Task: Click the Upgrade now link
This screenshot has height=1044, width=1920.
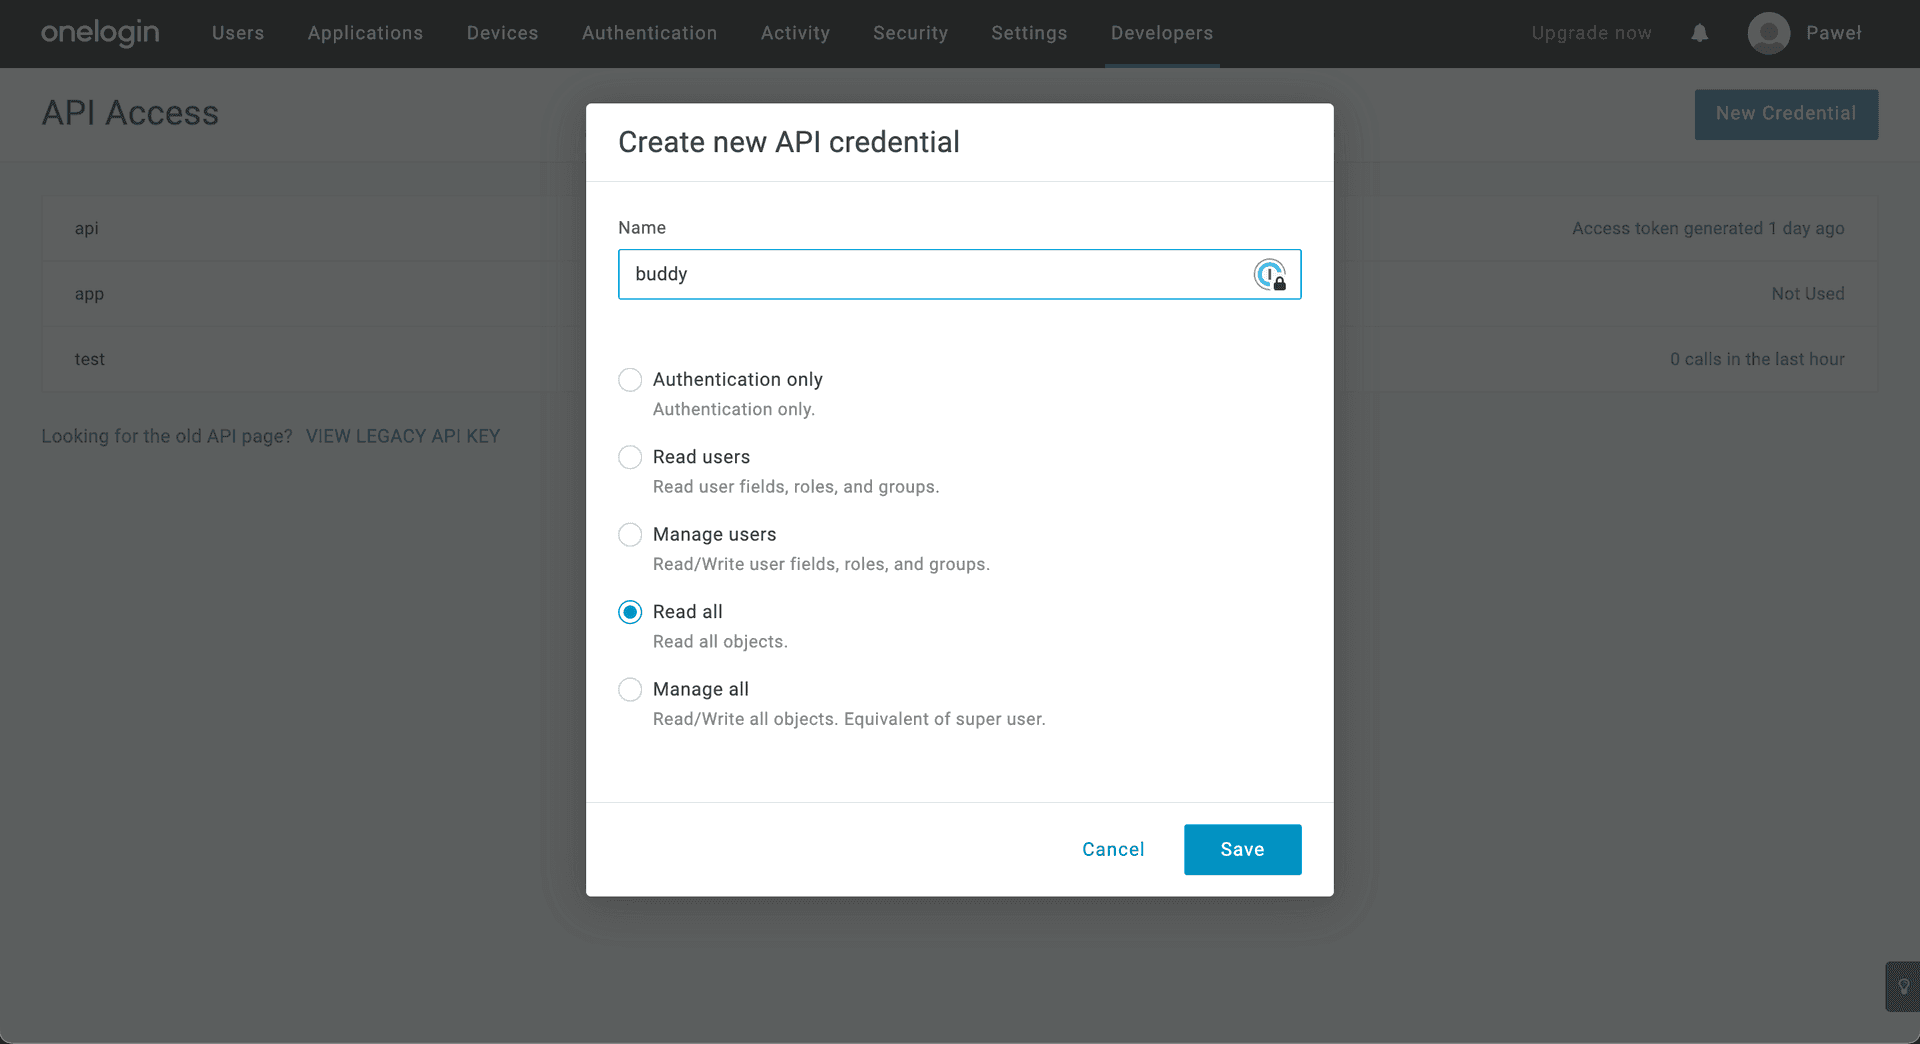Action: pos(1591,33)
